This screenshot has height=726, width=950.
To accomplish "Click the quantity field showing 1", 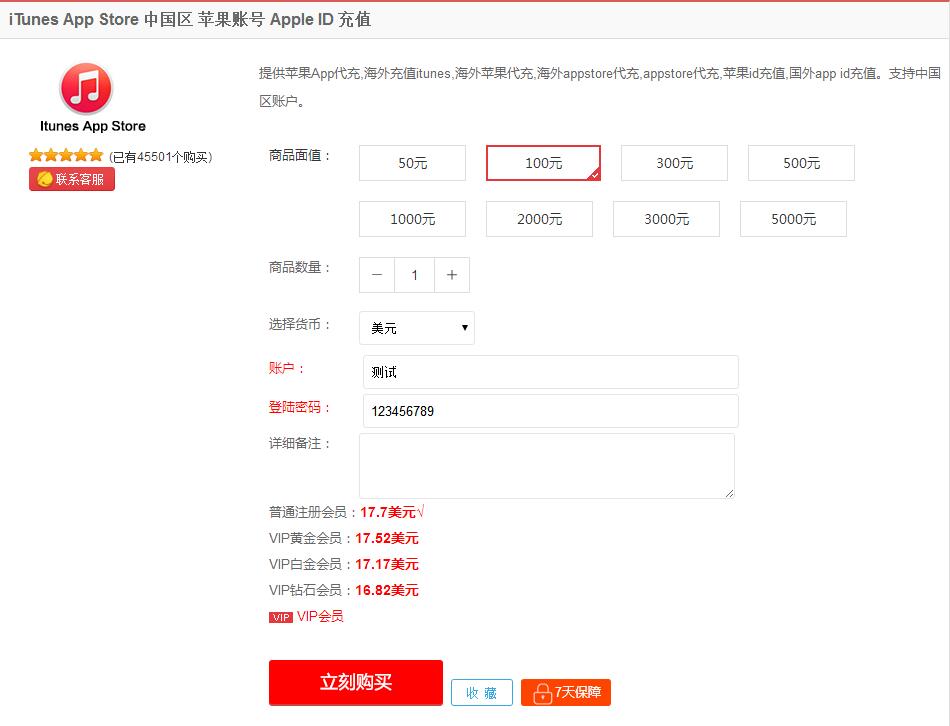I will coord(414,275).
